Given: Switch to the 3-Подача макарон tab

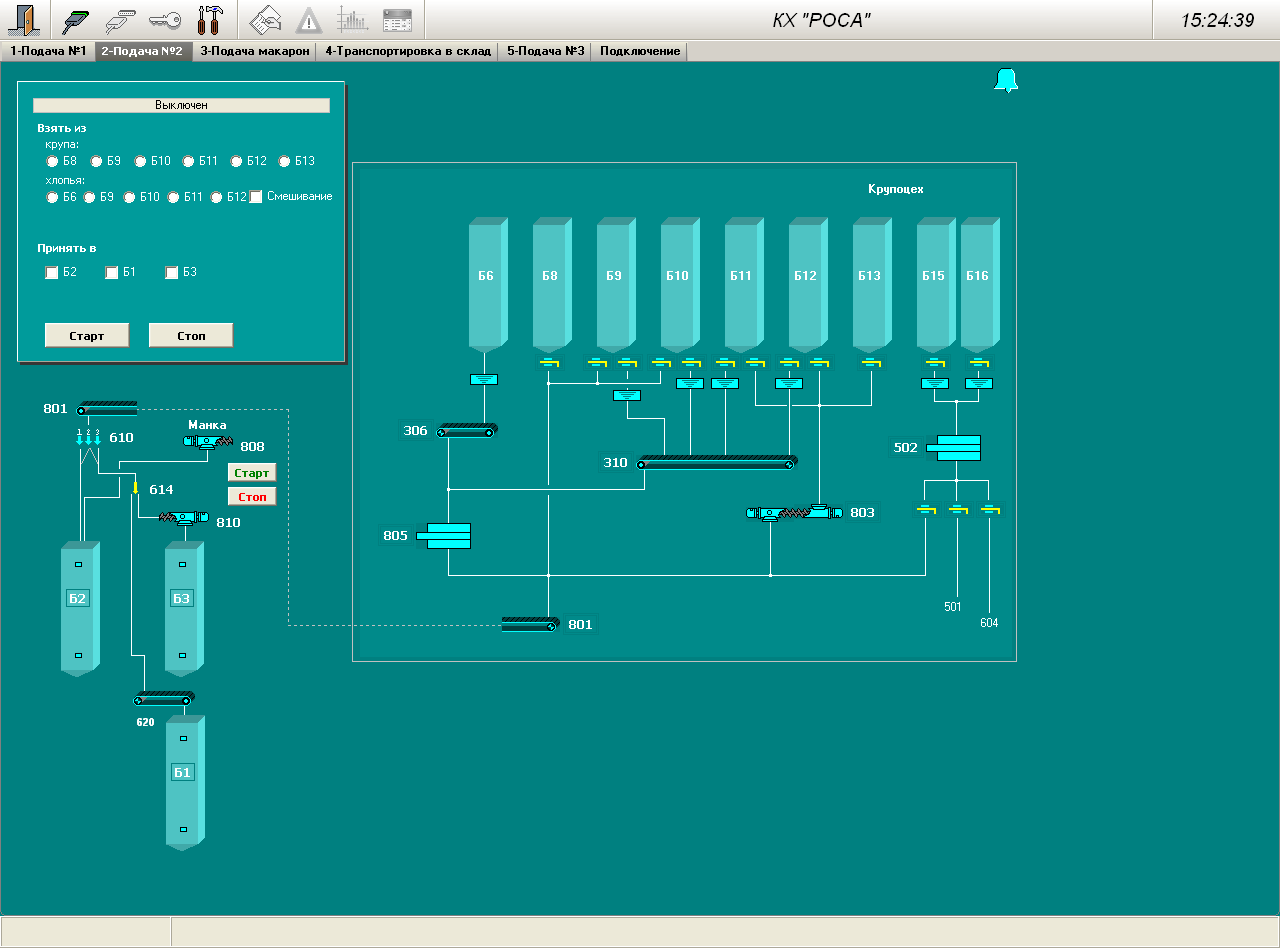Looking at the screenshot, I should pos(255,51).
